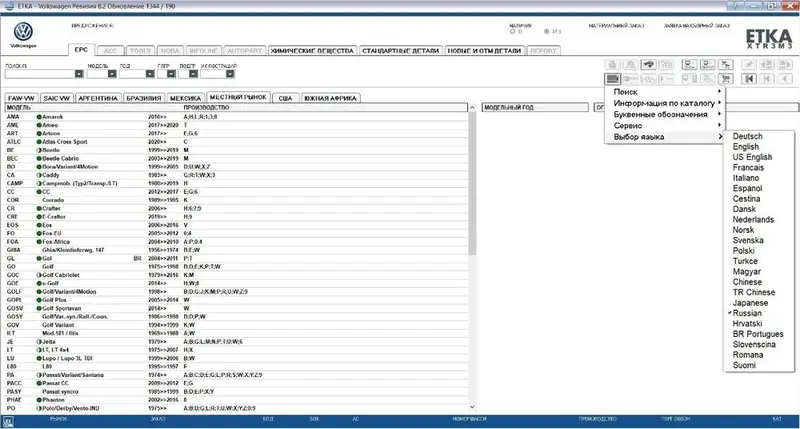
Task: Switch to ЮЖНАЯ АФРИКА market tab
Action: (x=330, y=98)
